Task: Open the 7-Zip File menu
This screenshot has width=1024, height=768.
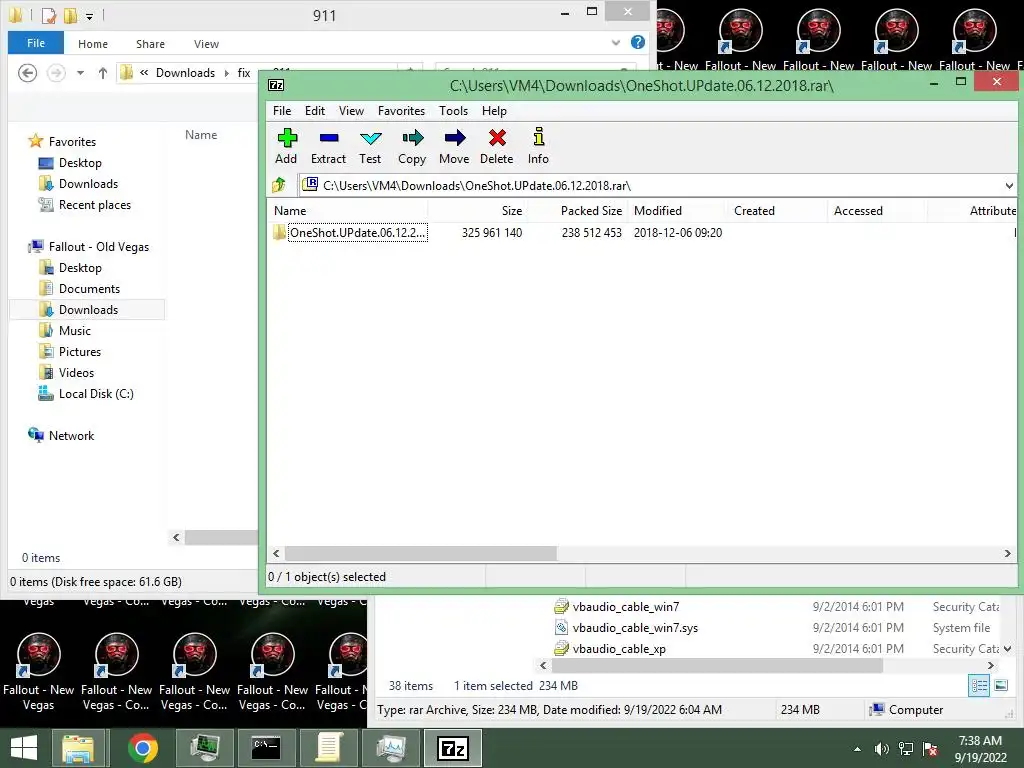Action: 281,111
